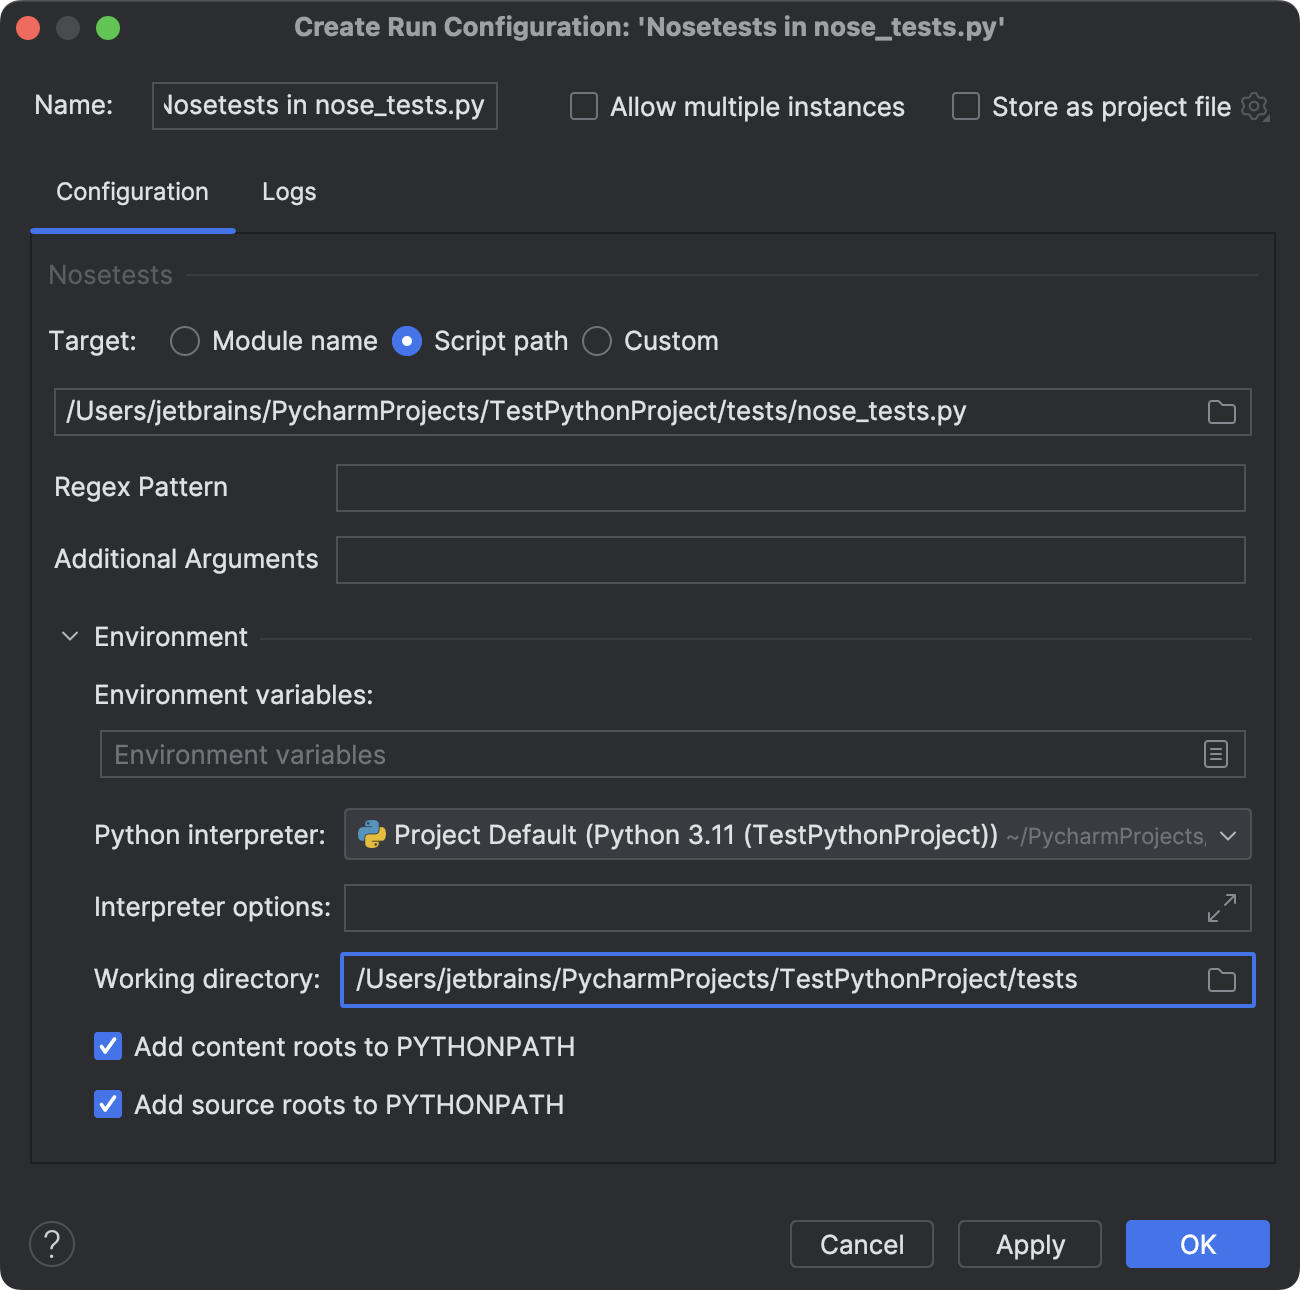Uncheck Add content roots to PYTHONPATH

tap(108, 1046)
